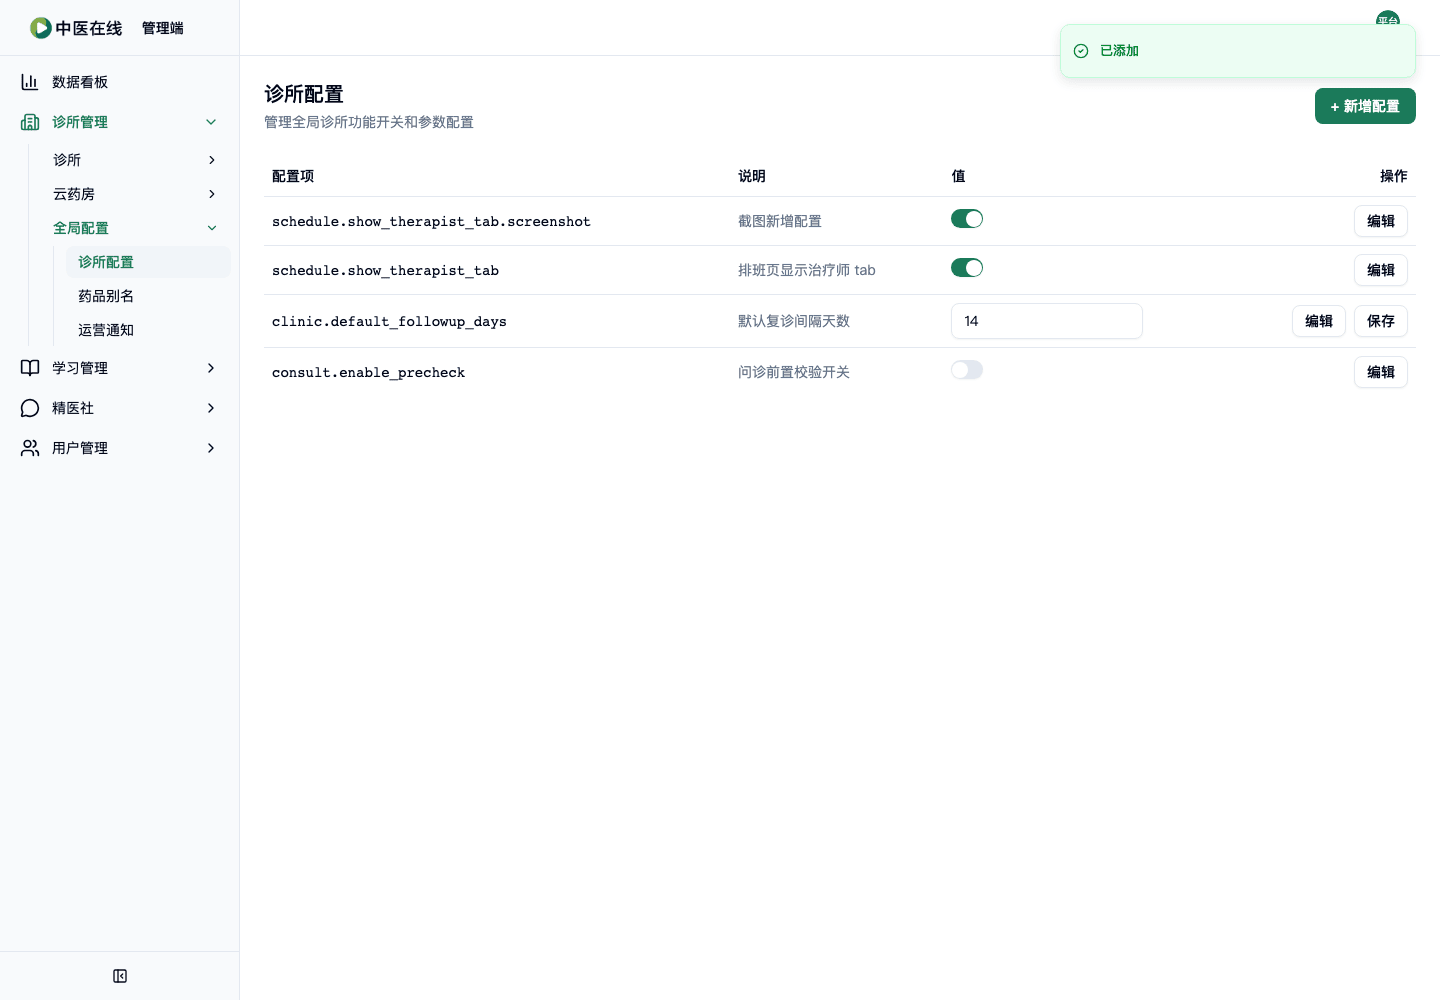Click the consult.enable_precheck key text
This screenshot has height=1000, width=1440.
point(368,372)
